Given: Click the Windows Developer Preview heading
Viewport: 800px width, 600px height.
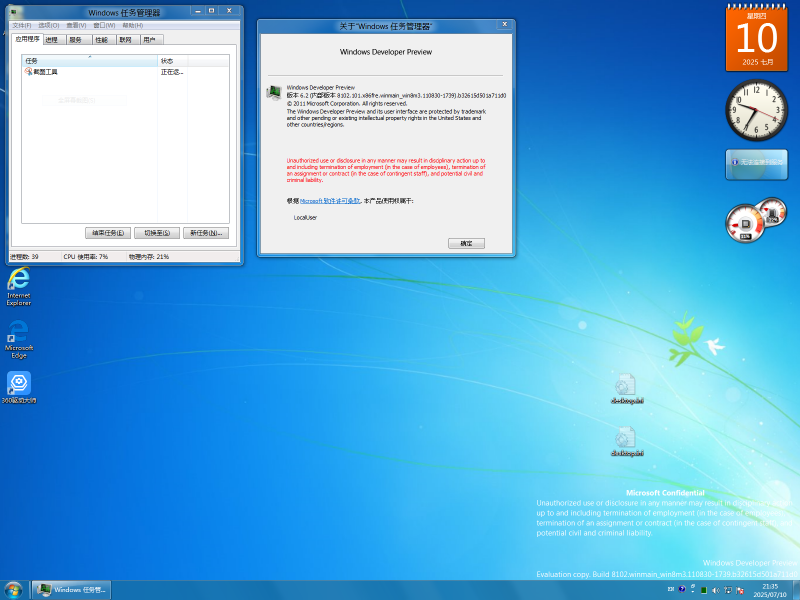Looking at the screenshot, I should (386, 52).
